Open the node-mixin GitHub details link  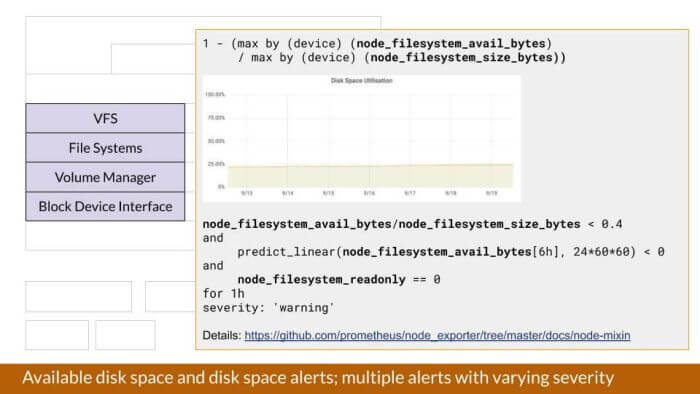point(438,336)
